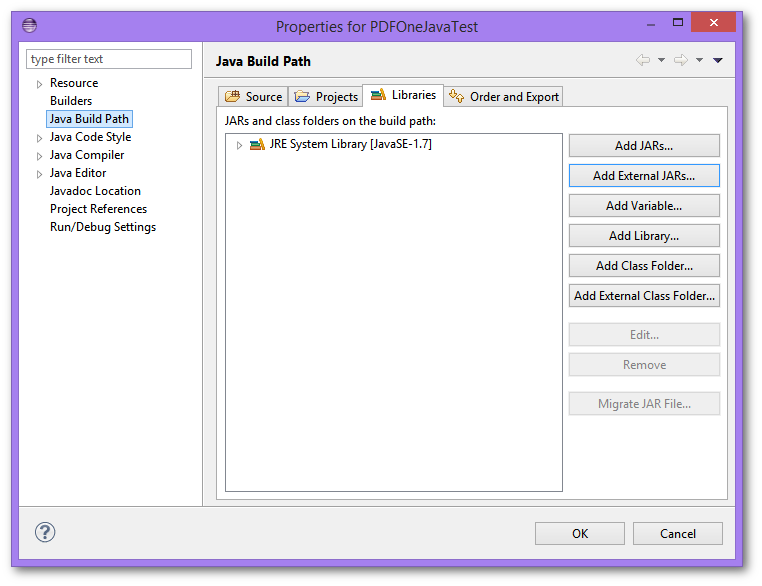Expand the Java Code Style node
Screen dimensions: 762x586
(39, 138)
